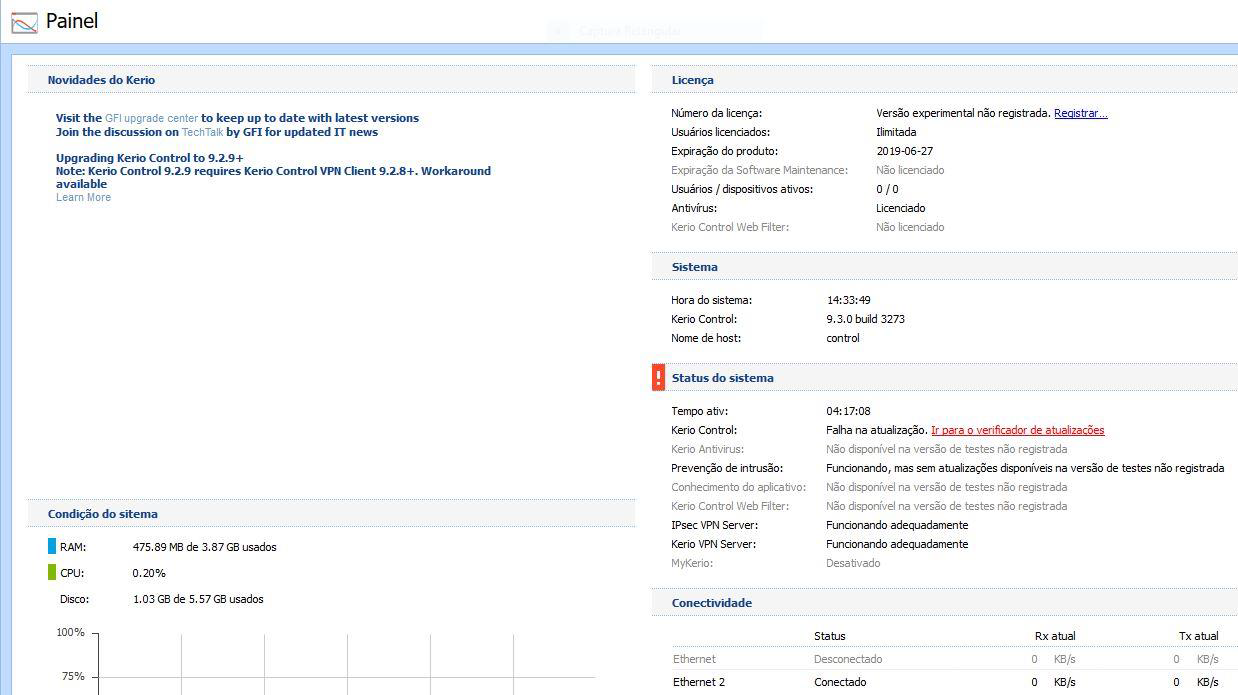Click the Tx atual column header

click(x=1199, y=636)
